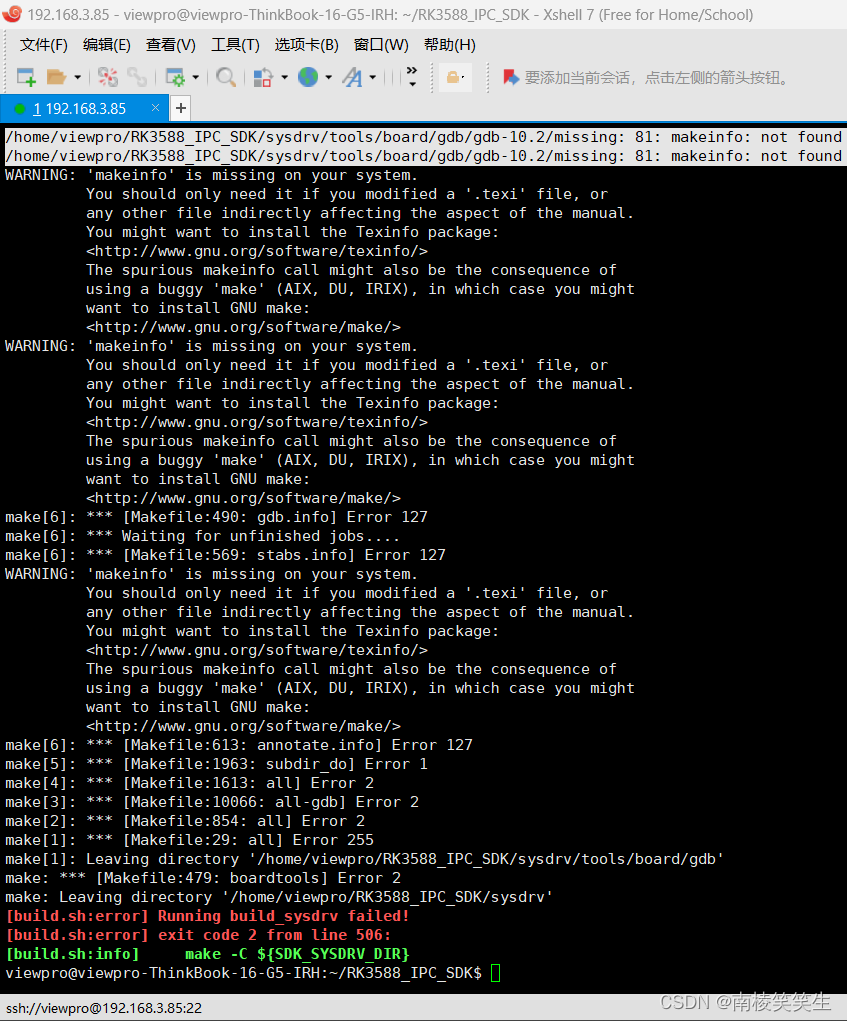847x1021 pixels.
Task: Click the add-session hint text in toolbar
Action: (x=657, y=78)
